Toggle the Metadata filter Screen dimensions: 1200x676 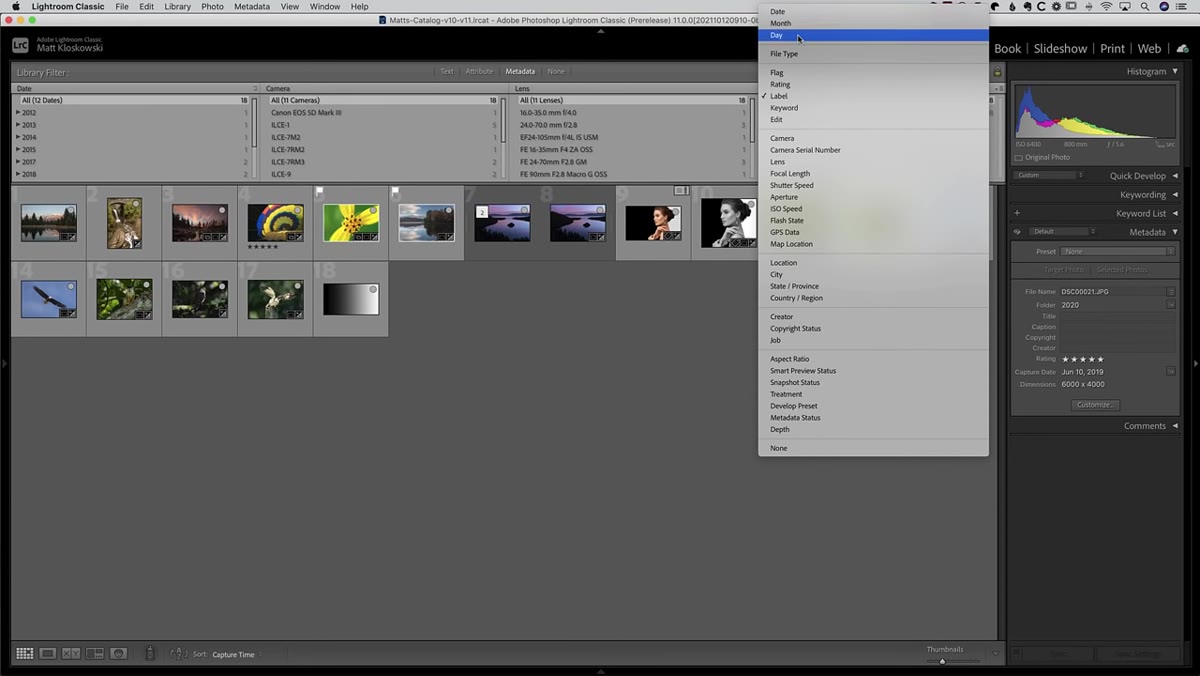click(520, 72)
